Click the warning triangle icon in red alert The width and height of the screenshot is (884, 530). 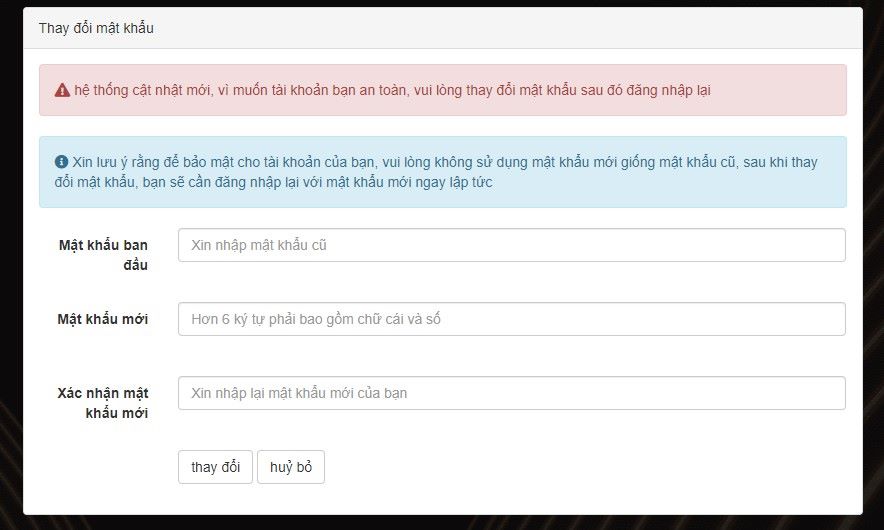[x=62, y=90]
